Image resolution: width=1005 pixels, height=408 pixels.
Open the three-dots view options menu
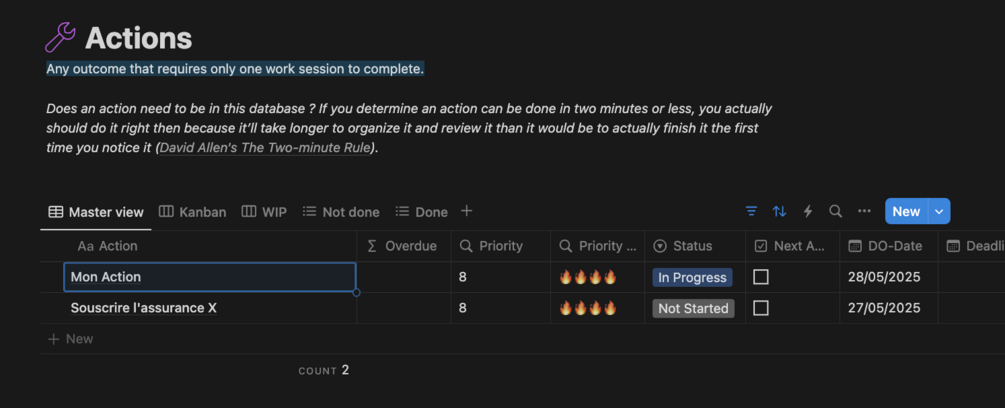point(864,211)
